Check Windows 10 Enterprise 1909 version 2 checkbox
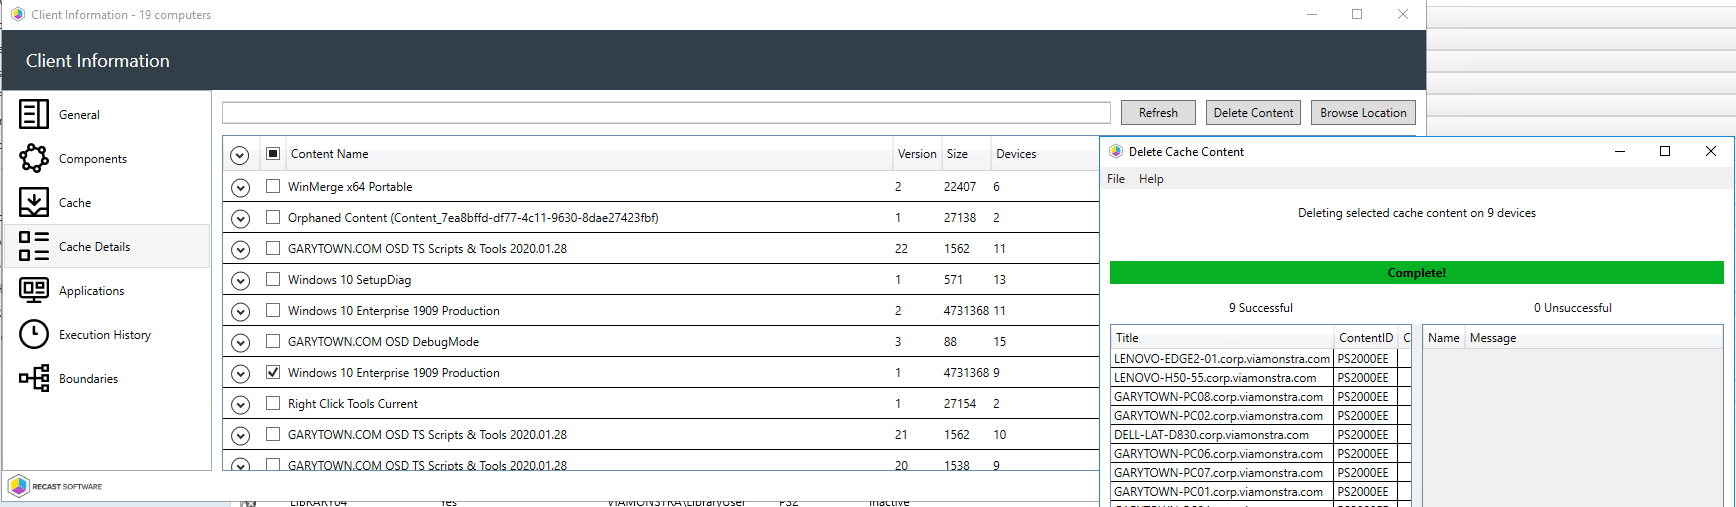 [x=273, y=310]
